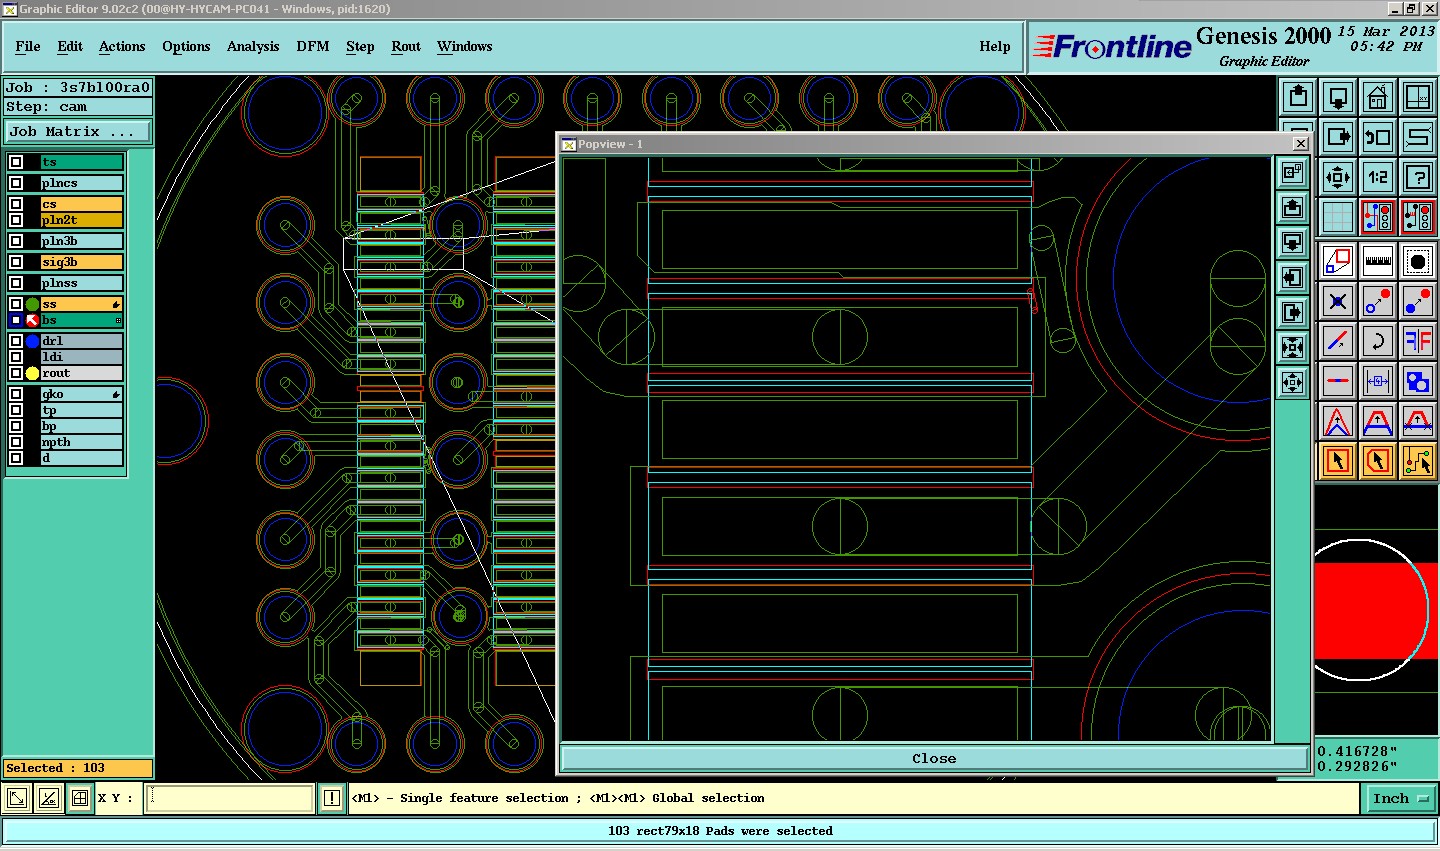Select the octagon pad feature icon
Image resolution: width=1440 pixels, height=851 pixels.
coord(1418,262)
